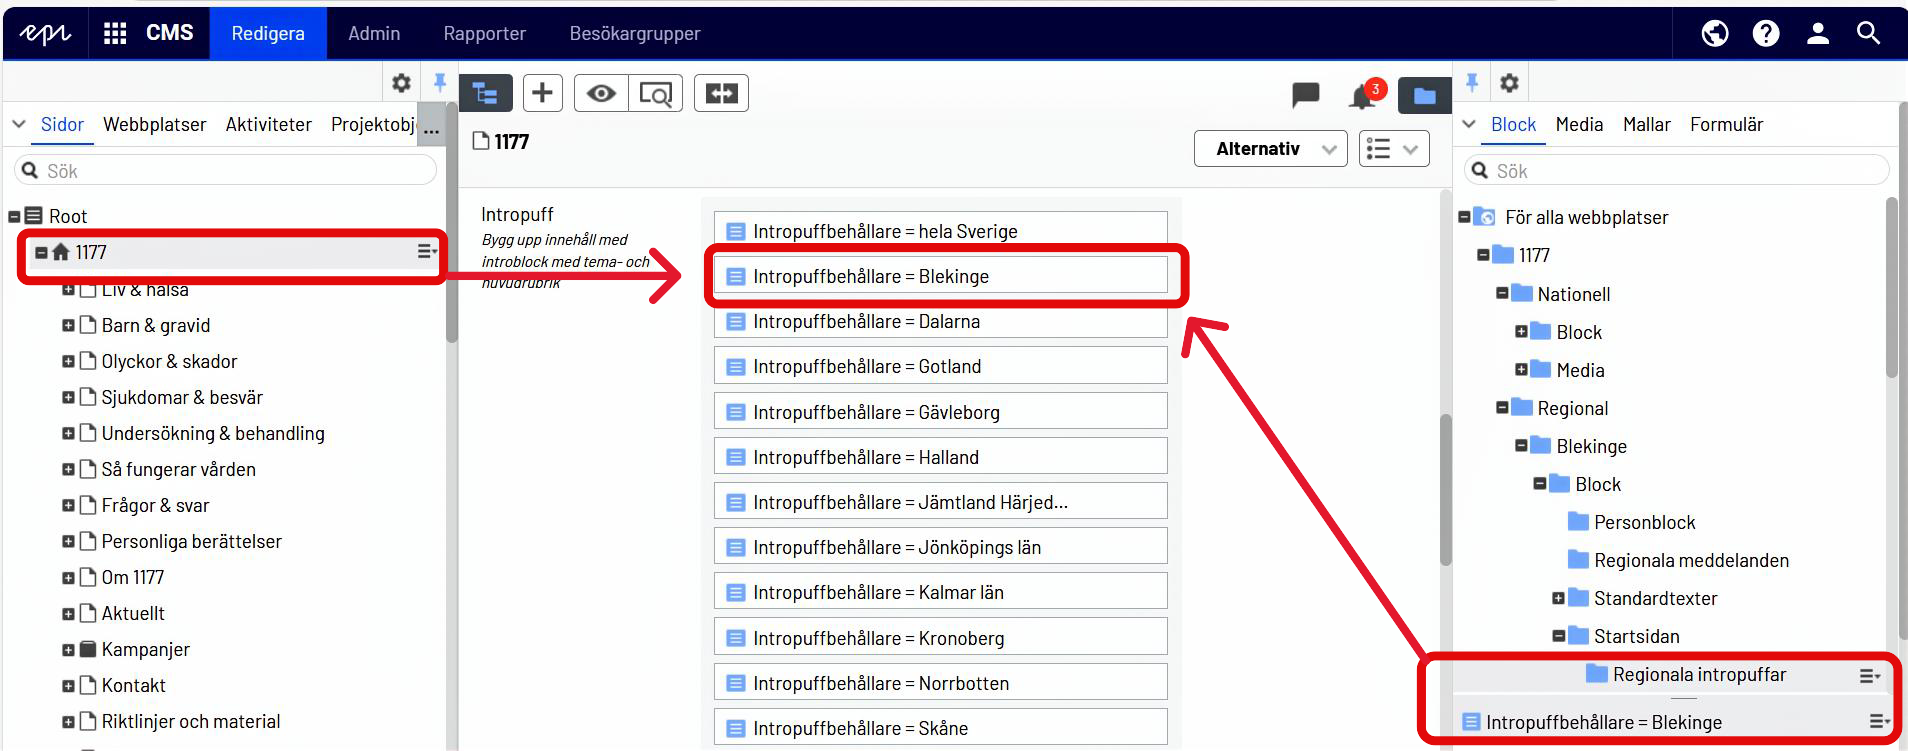Viewport: 1908px width, 751px height.
Task: Toggle the assets folder pane button
Action: click(x=1424, y=96)
